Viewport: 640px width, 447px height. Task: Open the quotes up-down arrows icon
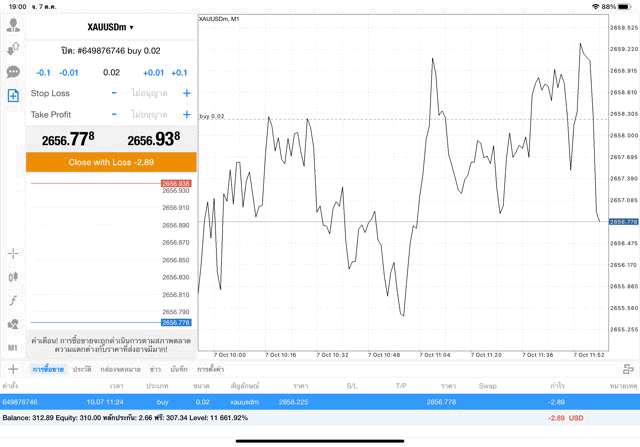(13, 48)
